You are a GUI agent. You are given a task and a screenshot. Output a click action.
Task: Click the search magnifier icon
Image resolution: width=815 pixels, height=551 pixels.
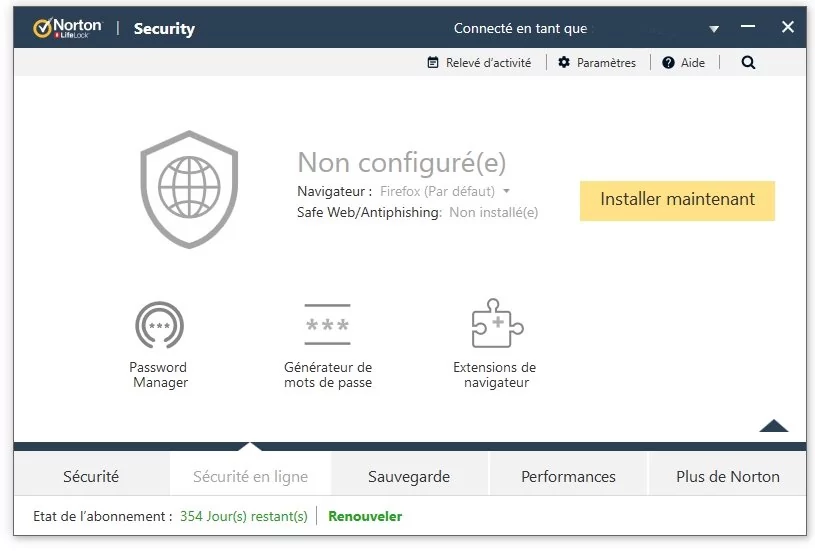click(x=748, y=62)
